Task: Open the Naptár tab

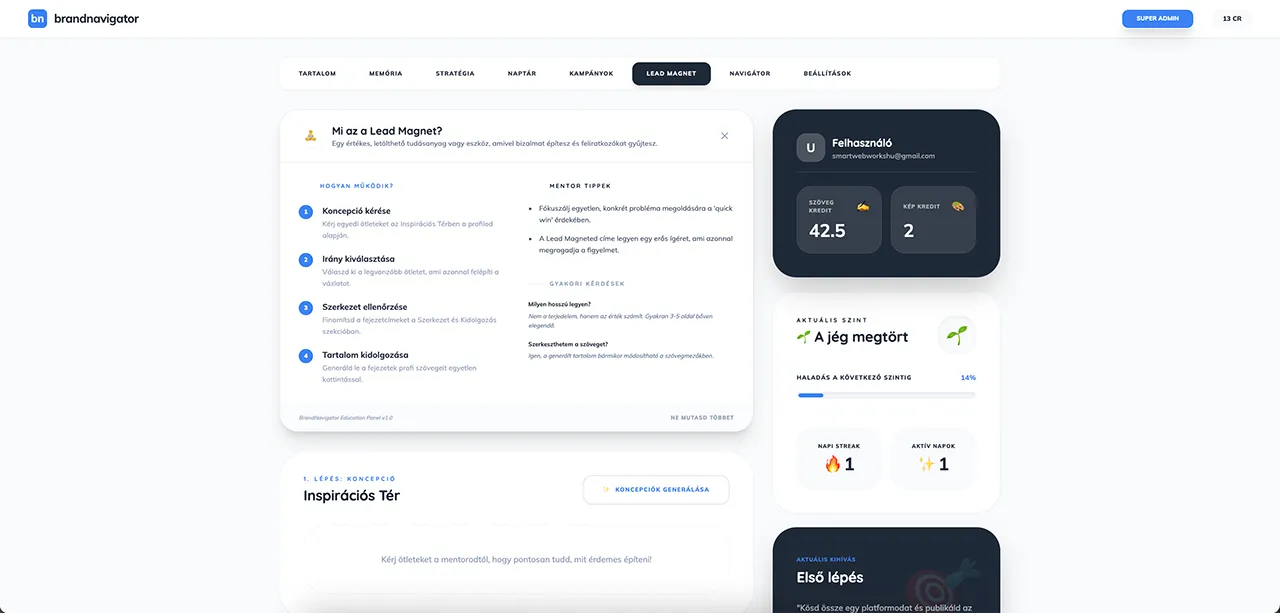Action: (522, 73)
